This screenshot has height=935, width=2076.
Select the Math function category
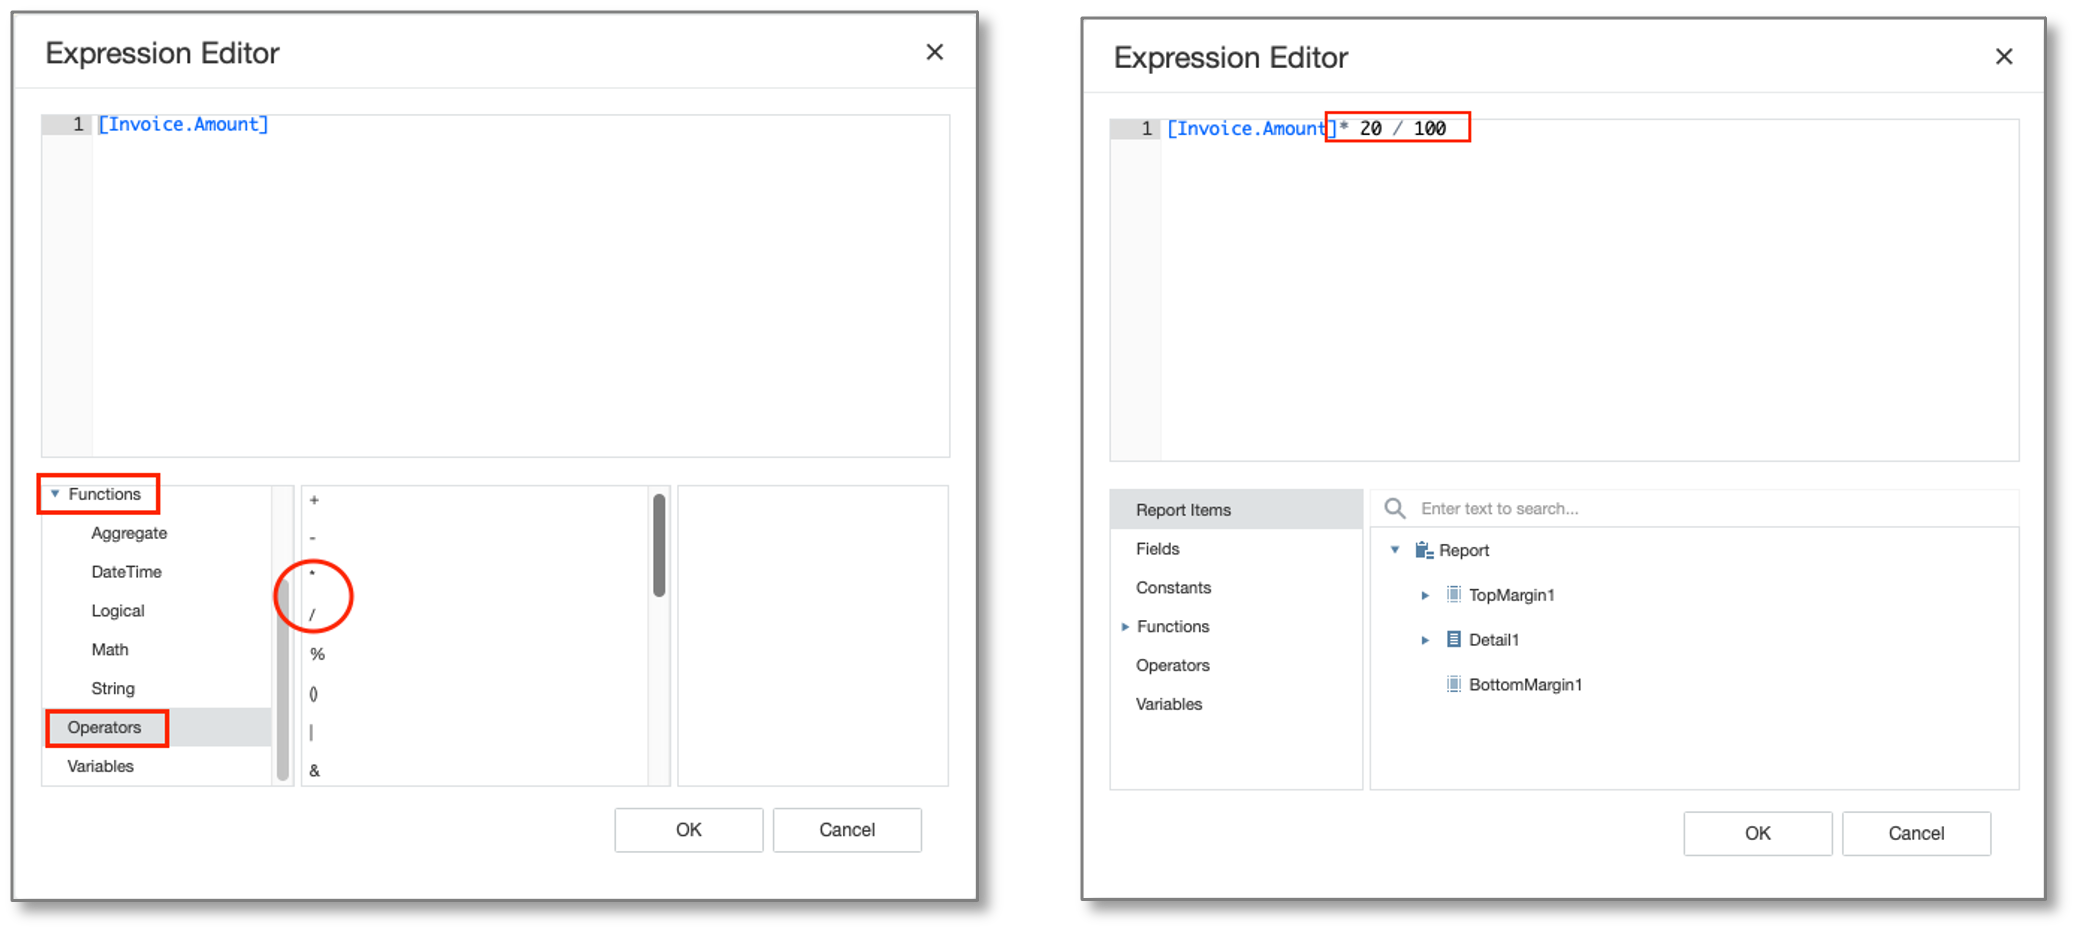click(x=109, y=649)
